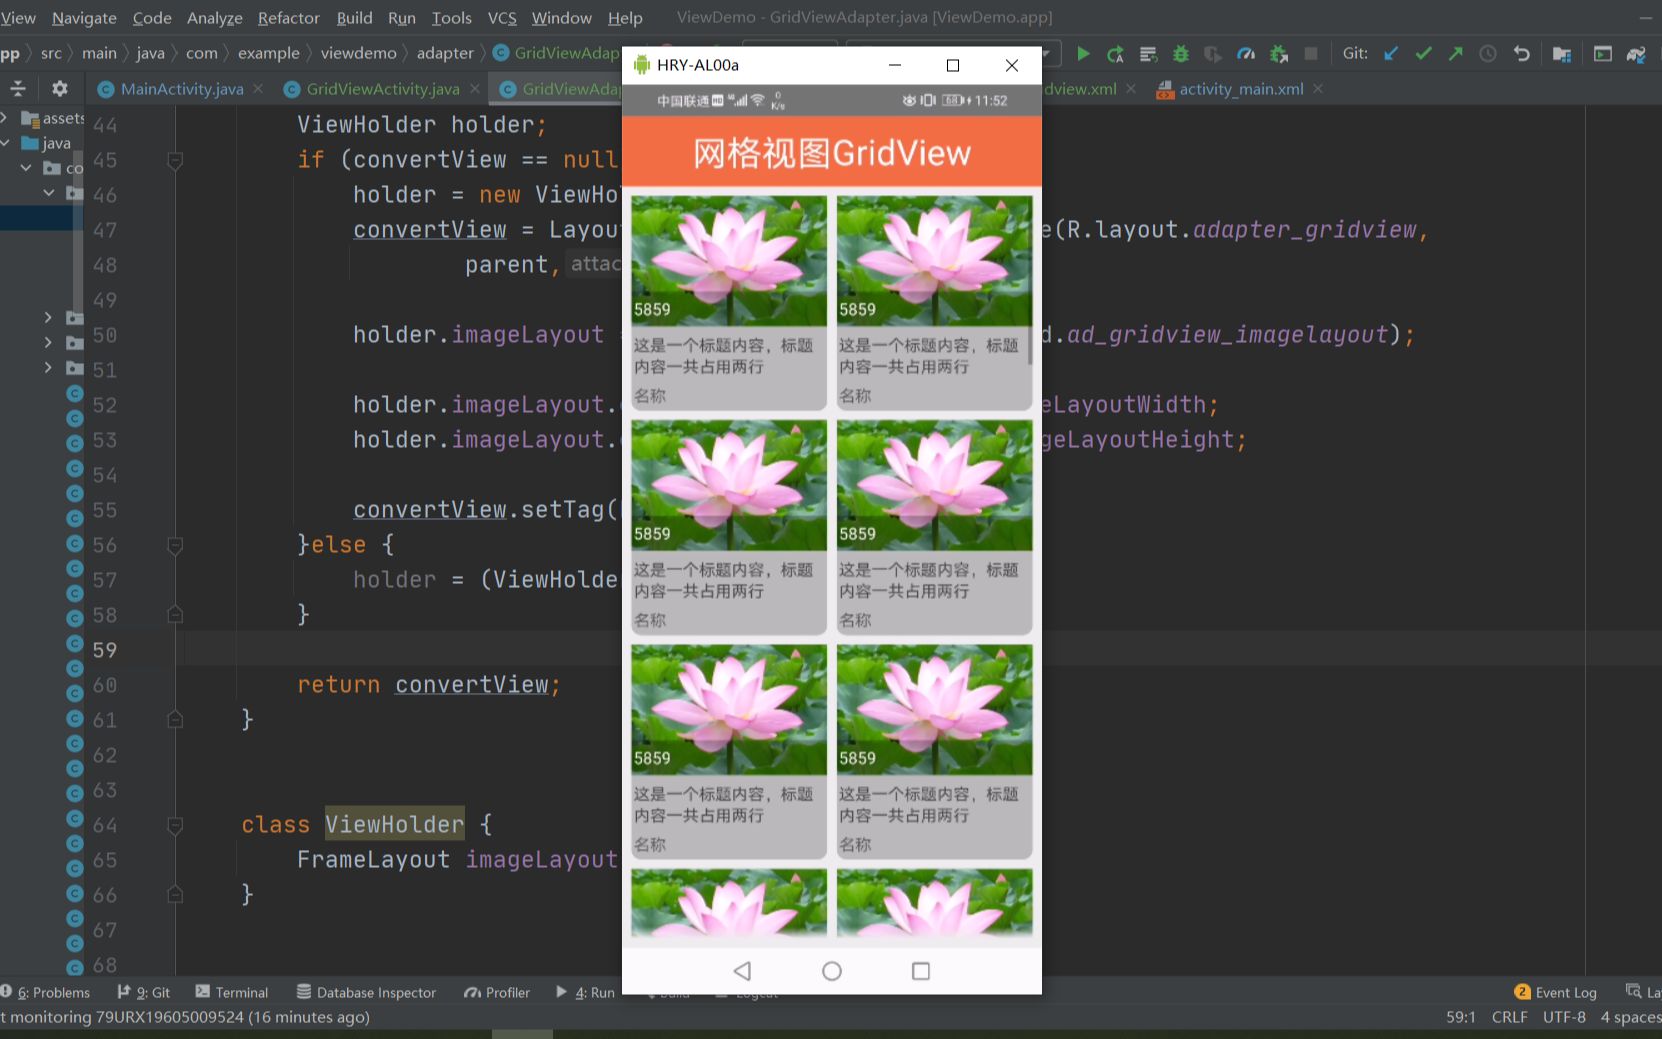Open the Refactor menu
This screenshot has width=1662, height=1039.
tap(289, 18)
